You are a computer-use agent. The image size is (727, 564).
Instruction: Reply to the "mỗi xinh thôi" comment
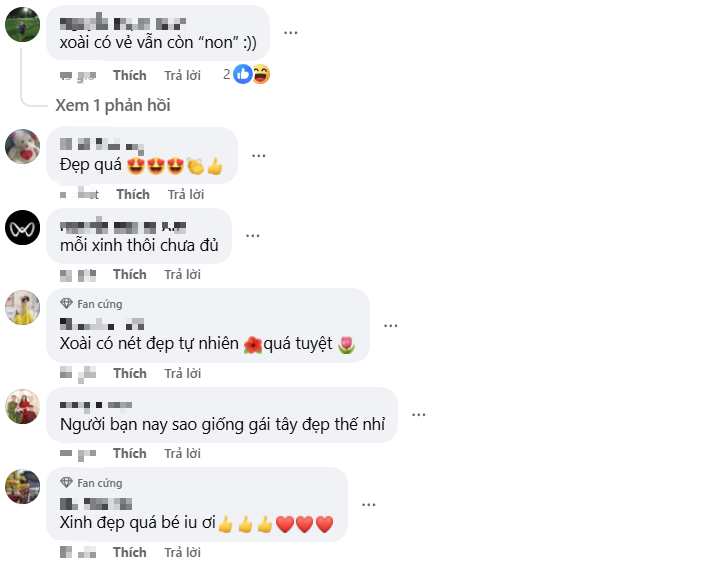point(182,274)
